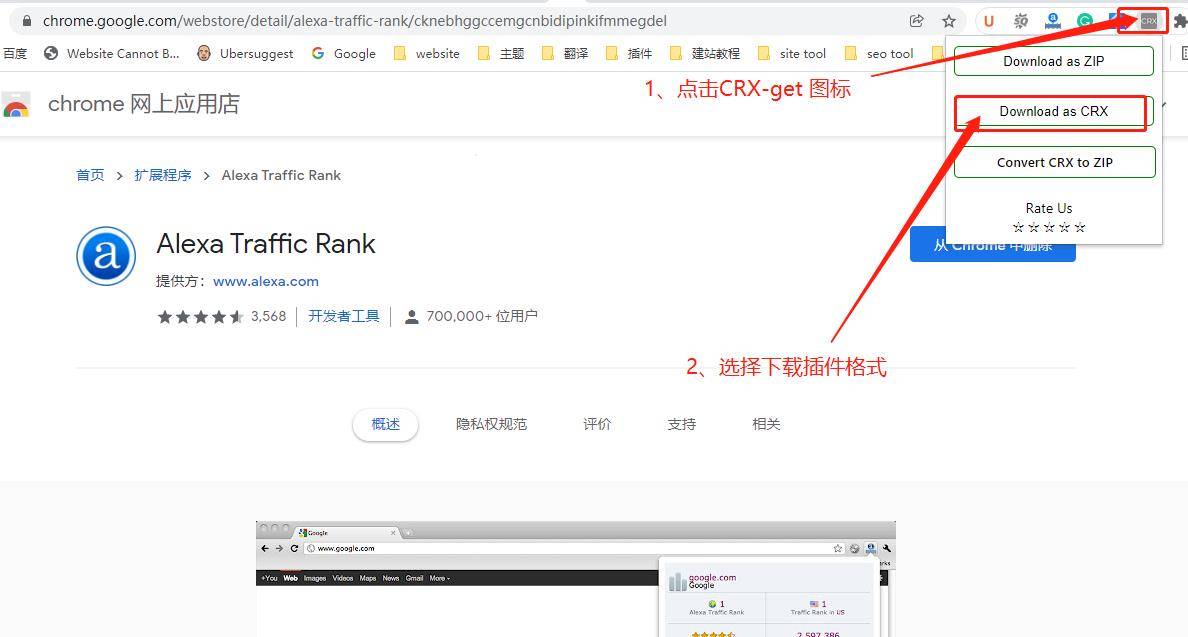
Task: Open the '翻译' bookmarks folder
Action: coord(564,53)
